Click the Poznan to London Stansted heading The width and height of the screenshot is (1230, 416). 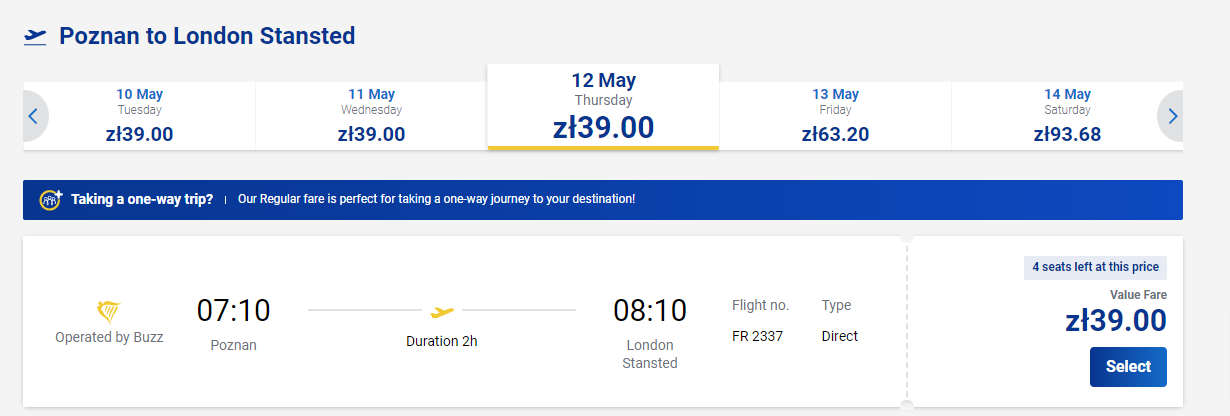(x=207, y=36)
